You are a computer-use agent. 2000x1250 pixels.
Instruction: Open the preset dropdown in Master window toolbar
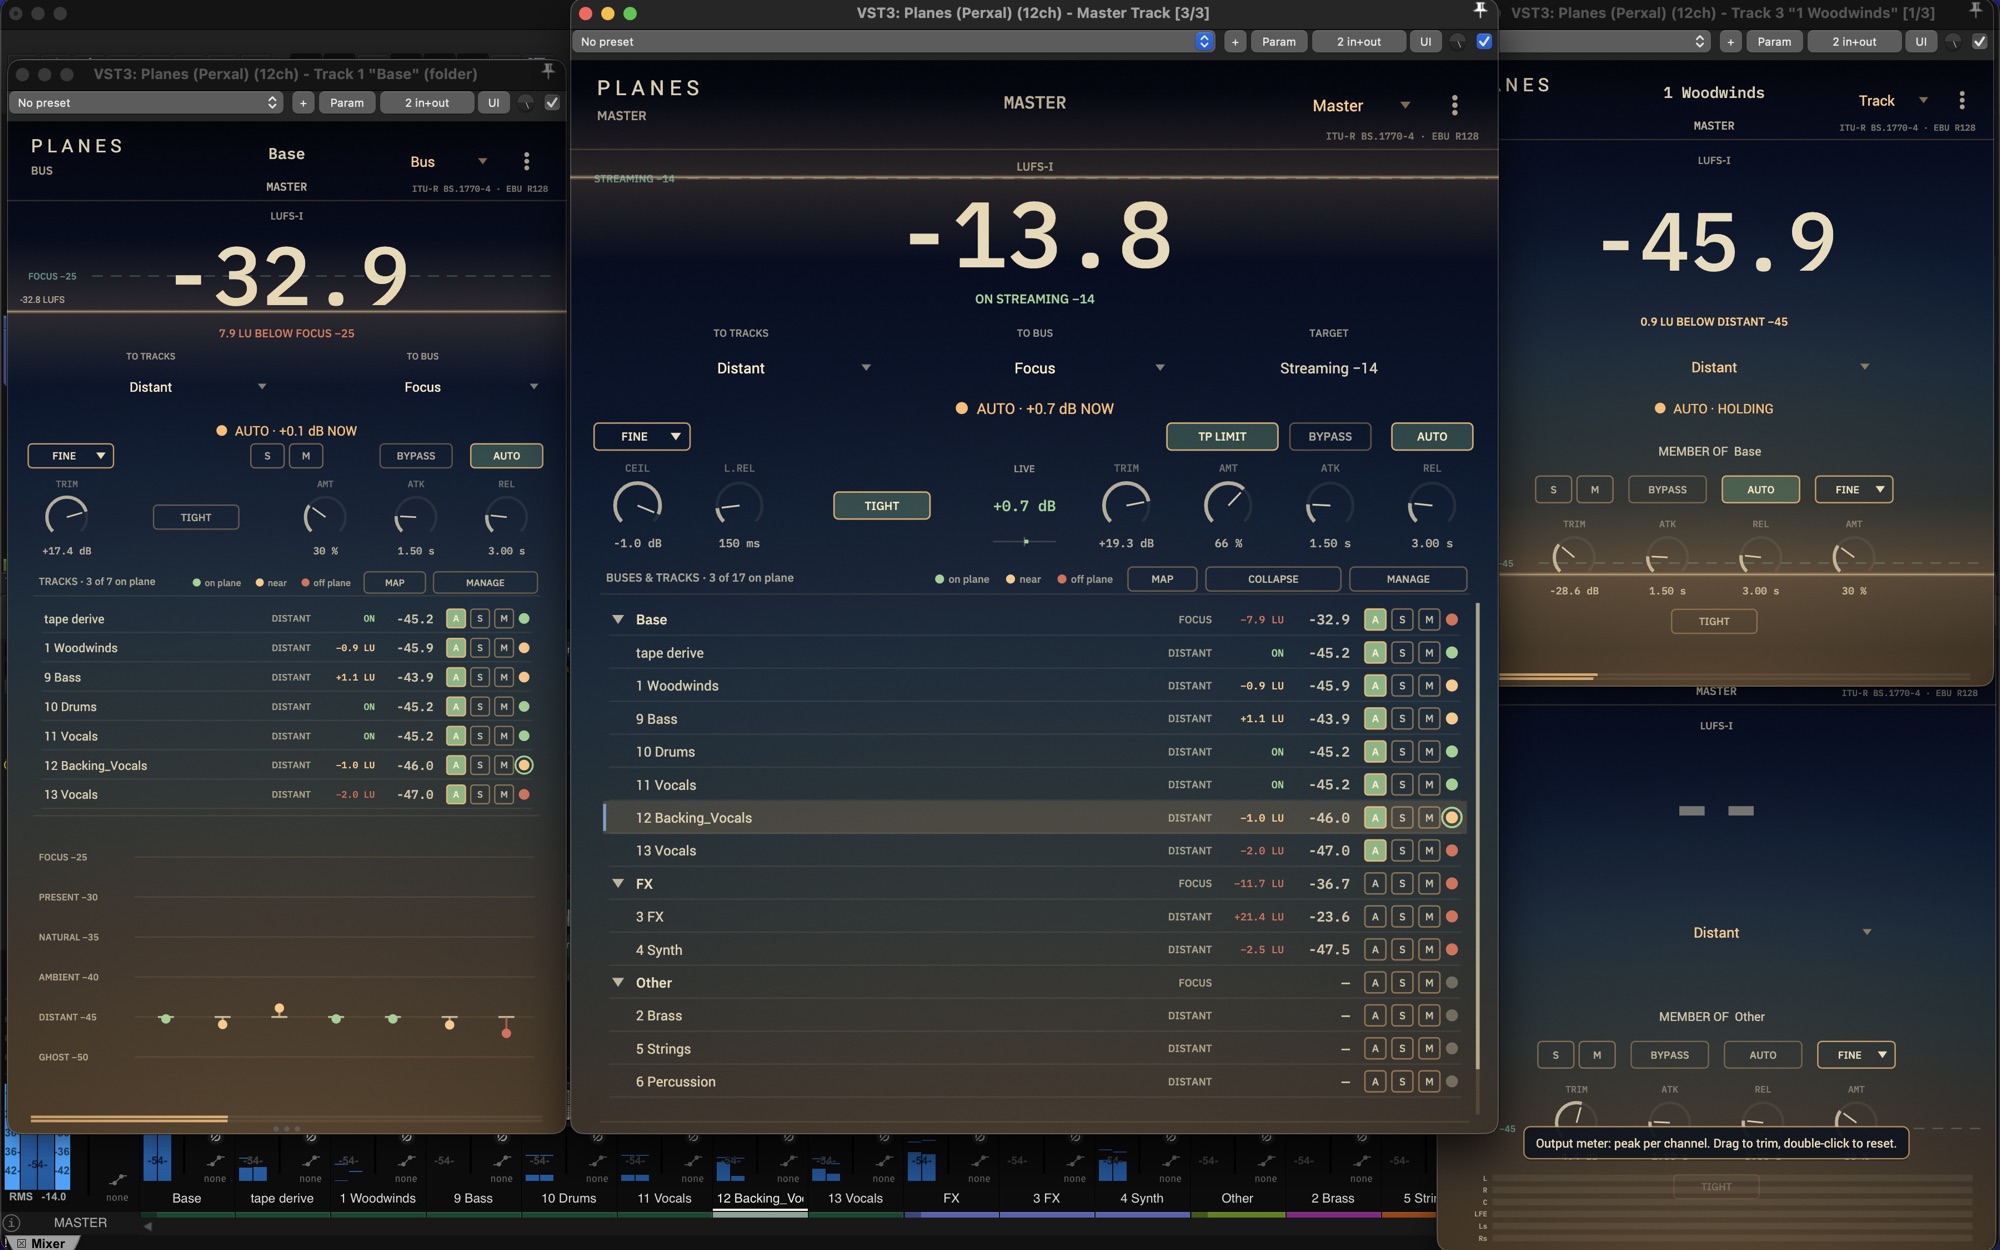tap(894, 42)
